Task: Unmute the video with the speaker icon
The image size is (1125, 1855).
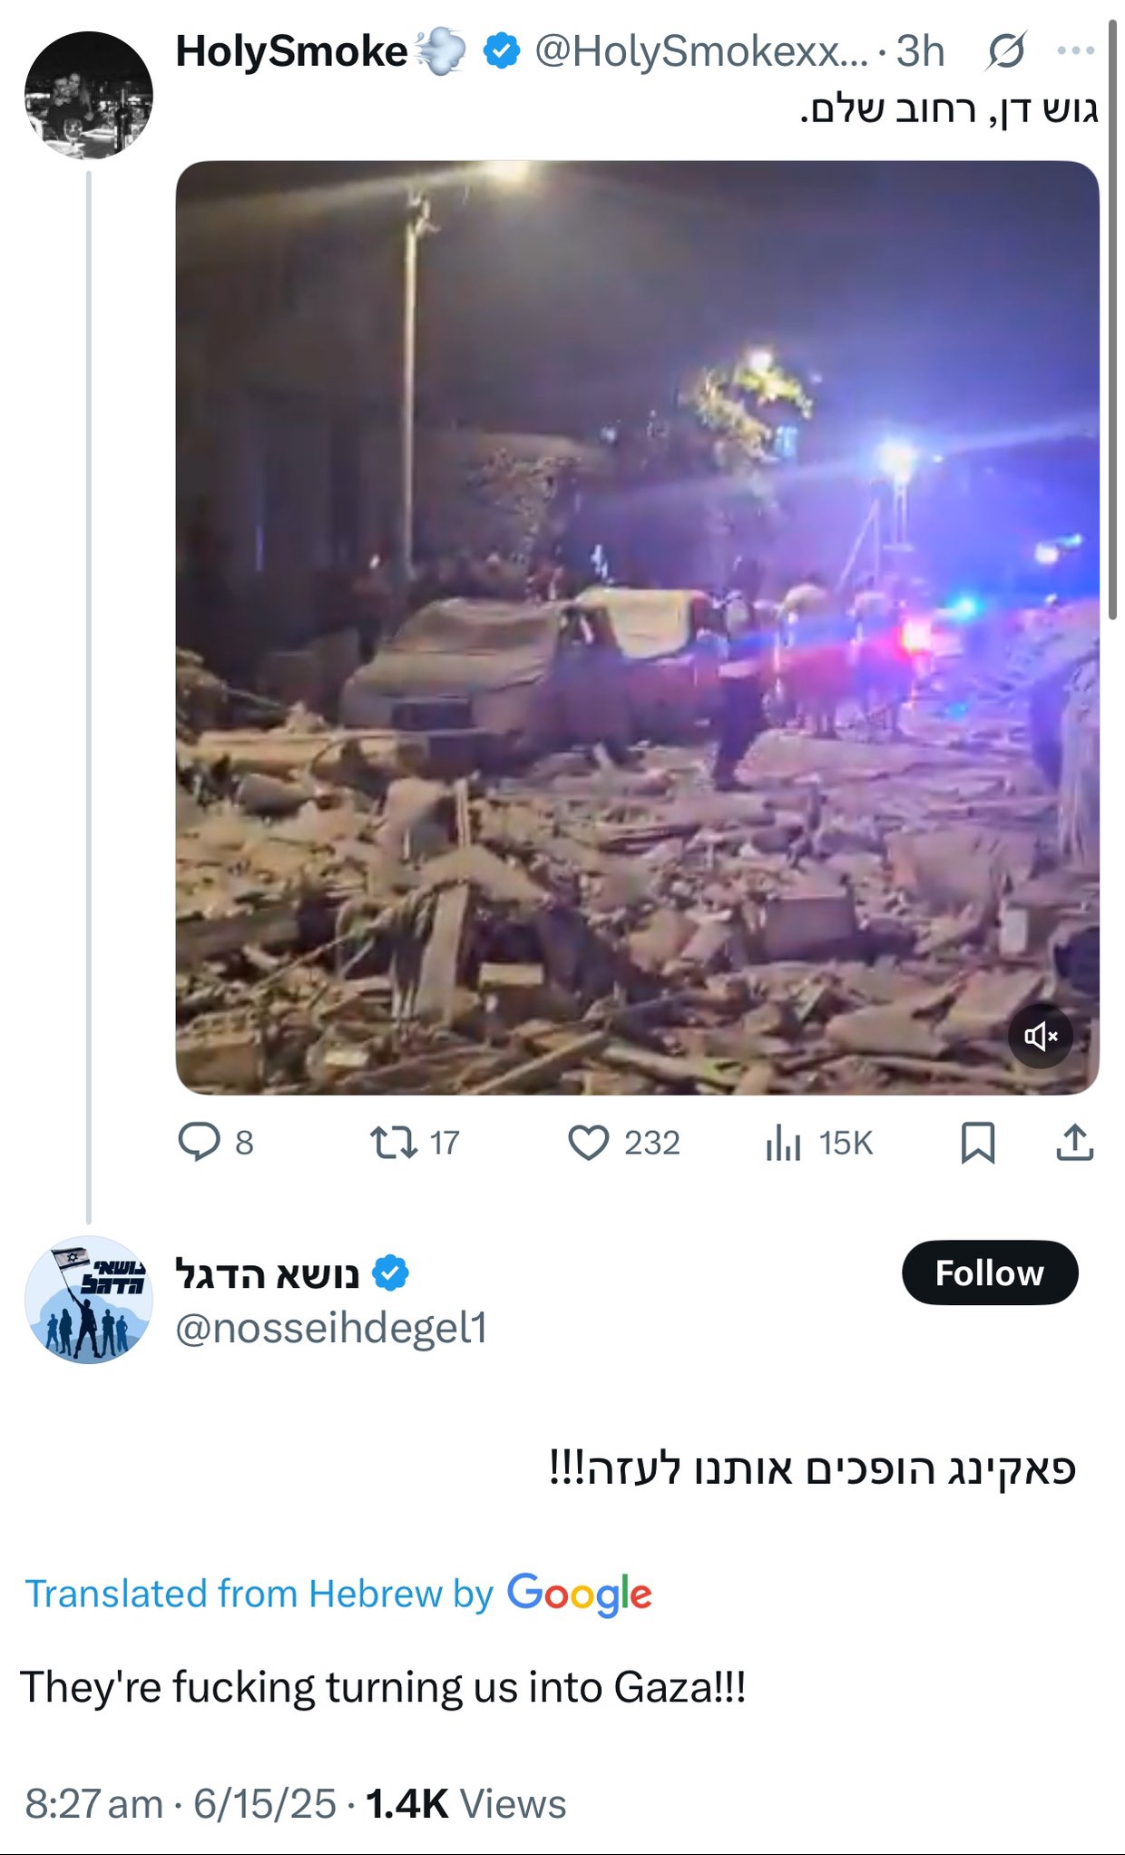Action: (1040, 1036)
